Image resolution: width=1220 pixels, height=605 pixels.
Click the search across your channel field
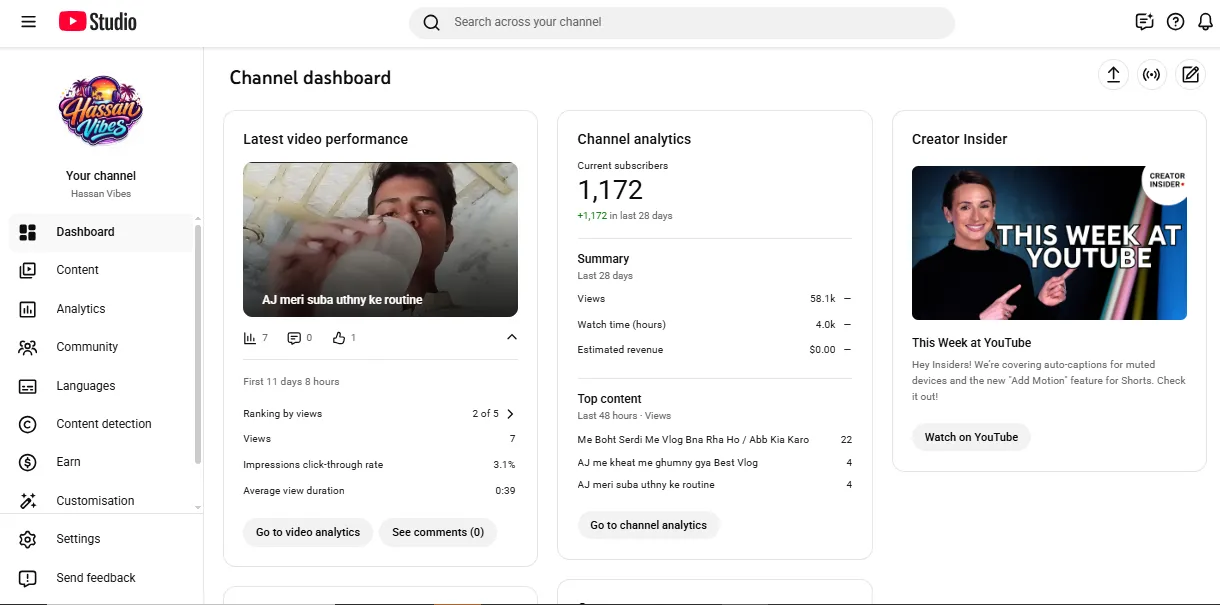tap(682, 22)
